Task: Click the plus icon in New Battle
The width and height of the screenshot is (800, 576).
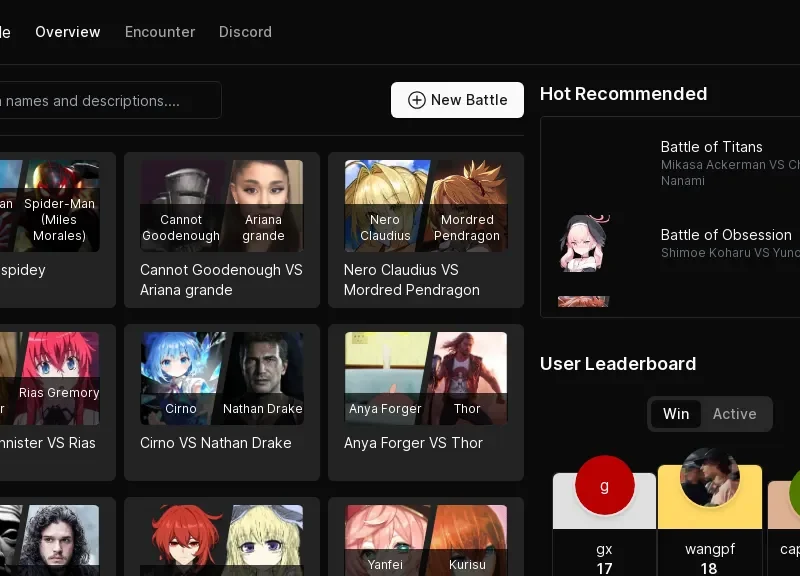Action: tap(416, 100)
